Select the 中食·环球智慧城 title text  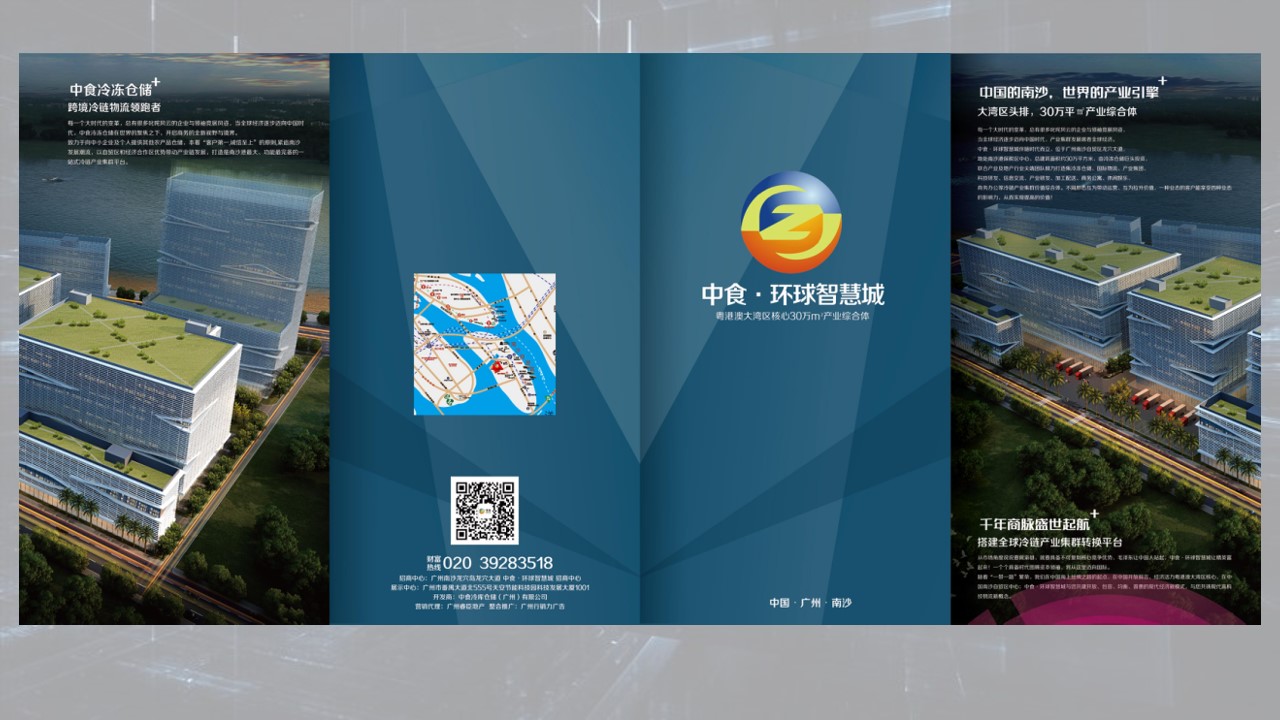click(x=792, y=295)
